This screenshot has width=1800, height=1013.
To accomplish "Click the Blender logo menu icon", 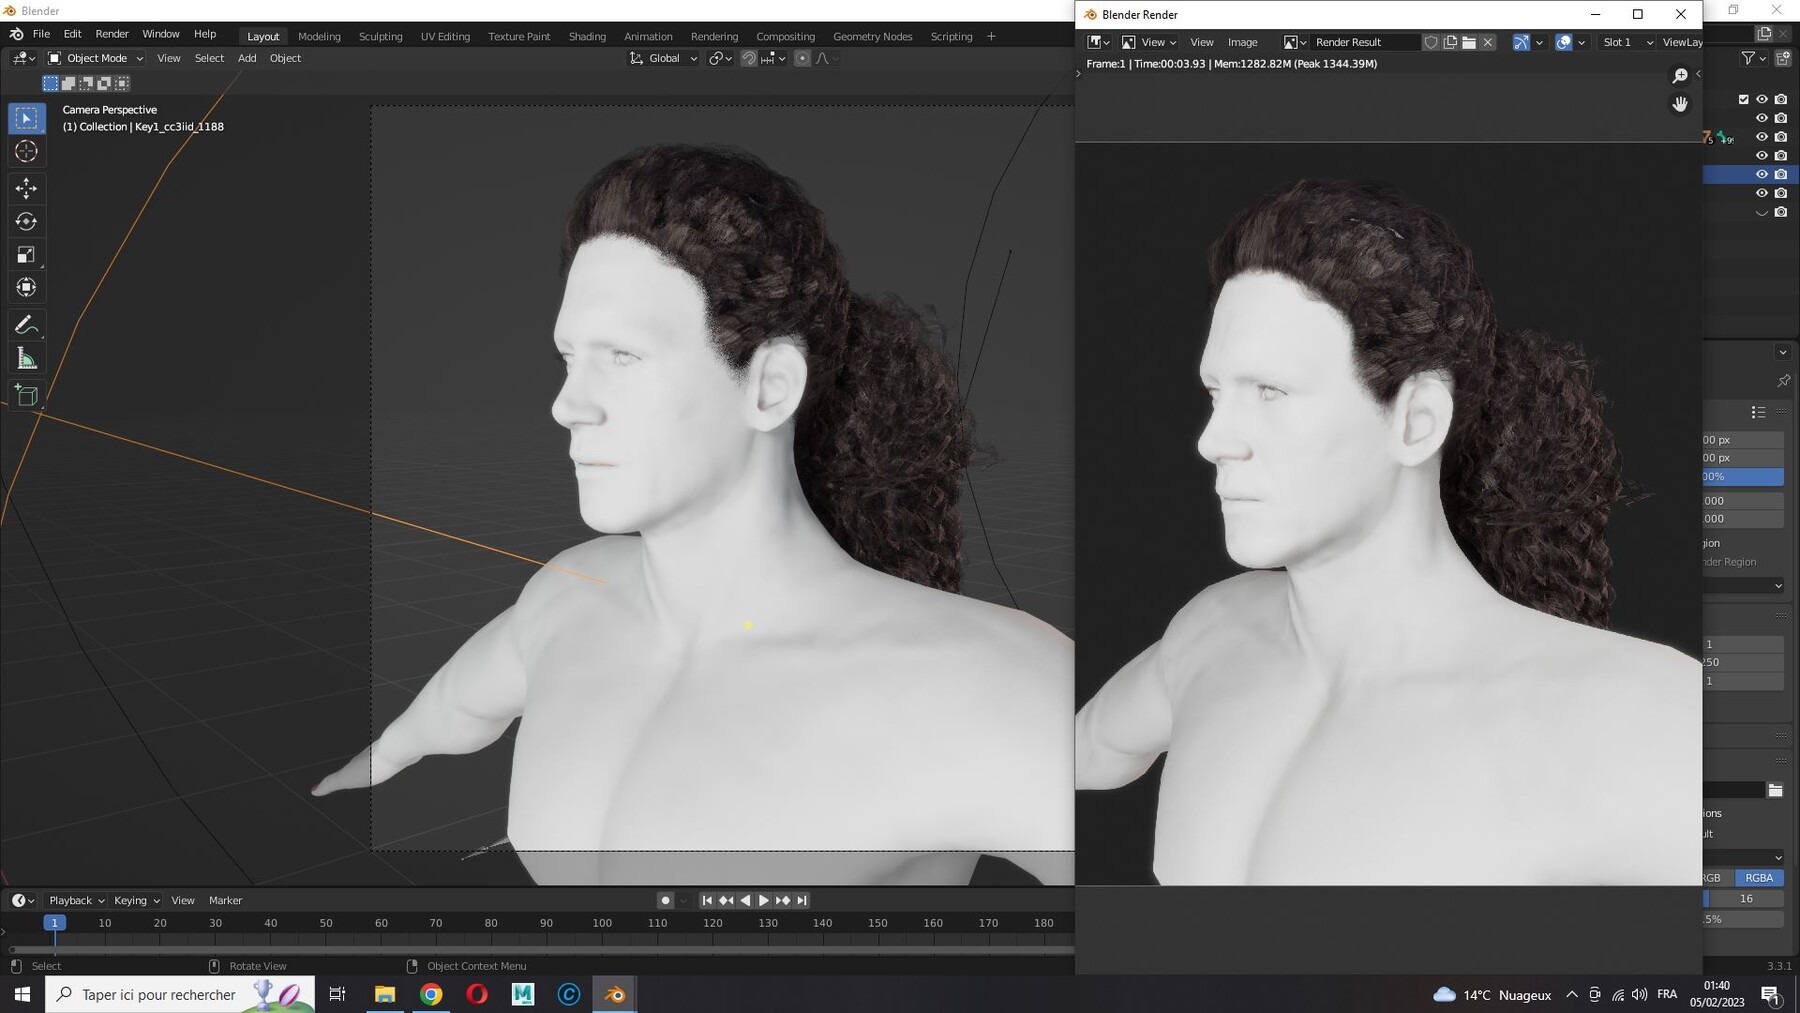I will tap(17, 34).
